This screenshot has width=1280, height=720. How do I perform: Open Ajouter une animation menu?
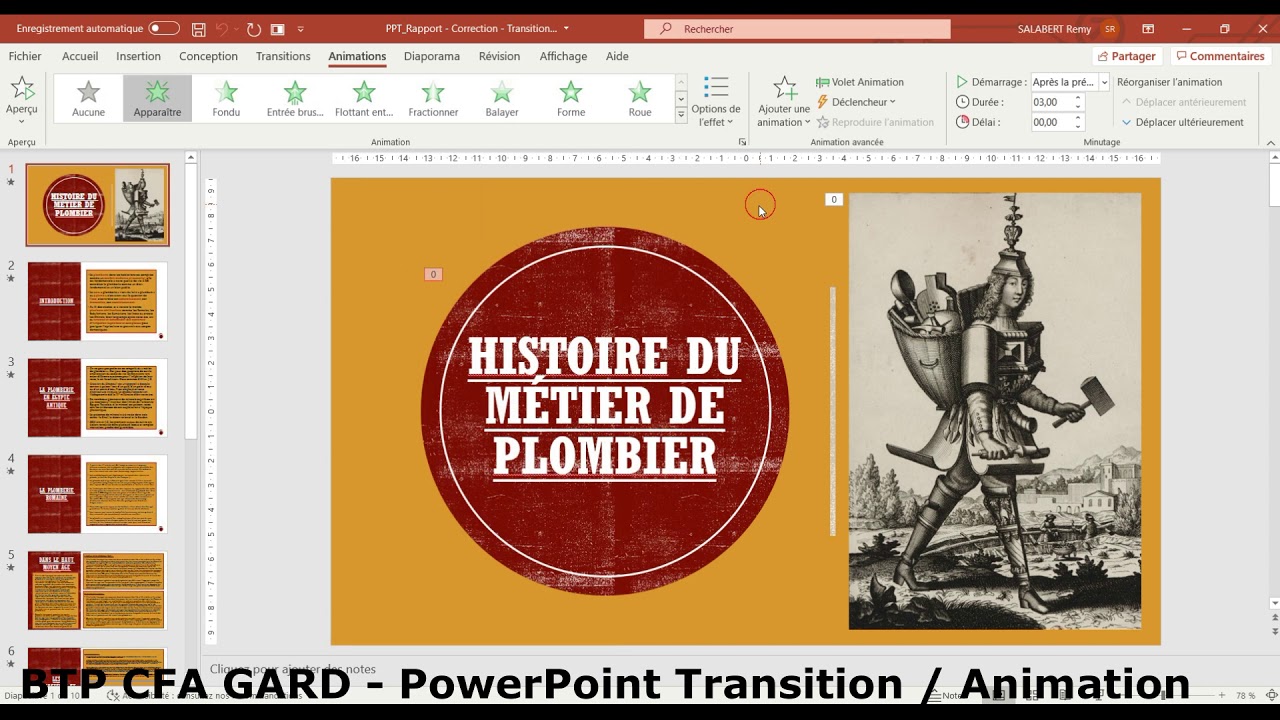click(x=784, y=102)
